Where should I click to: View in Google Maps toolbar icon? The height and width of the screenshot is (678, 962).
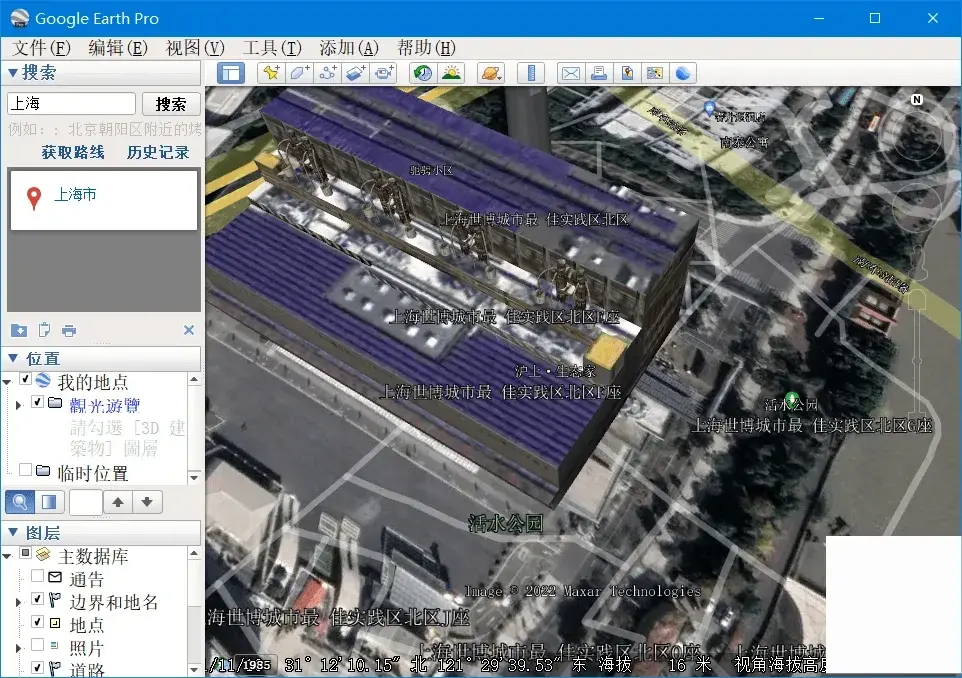click(655, 73)
